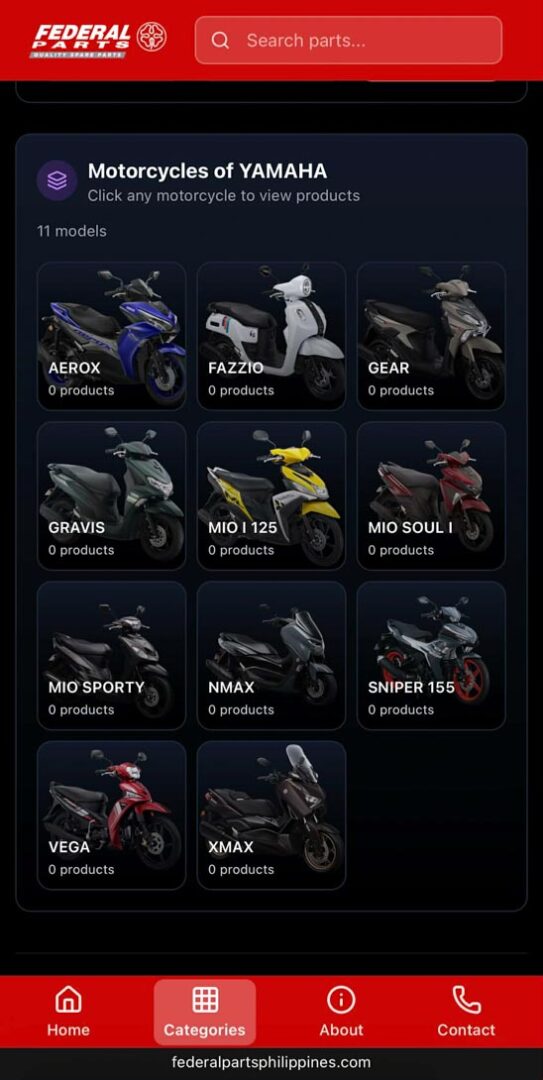The height and width of the screenshot is (1080, 543).
Task: View products for NMAX
Action: [x=272, y=656]
